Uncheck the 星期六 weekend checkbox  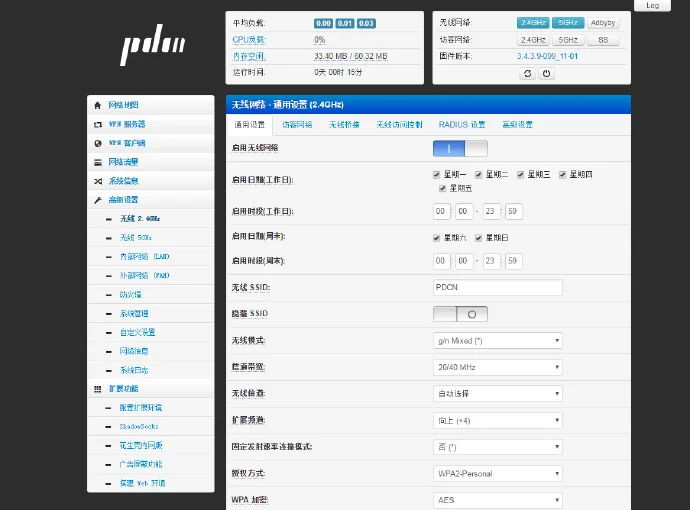437,238
